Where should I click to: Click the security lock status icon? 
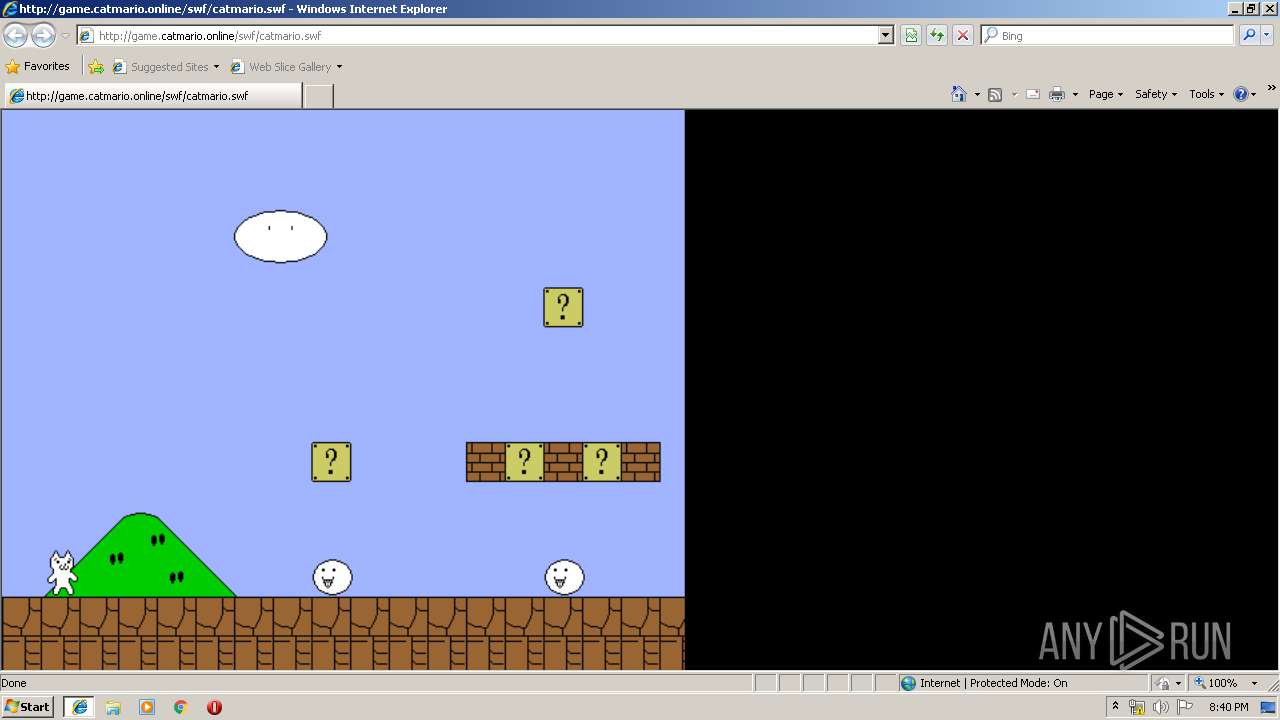click(x=1163, y=683)
